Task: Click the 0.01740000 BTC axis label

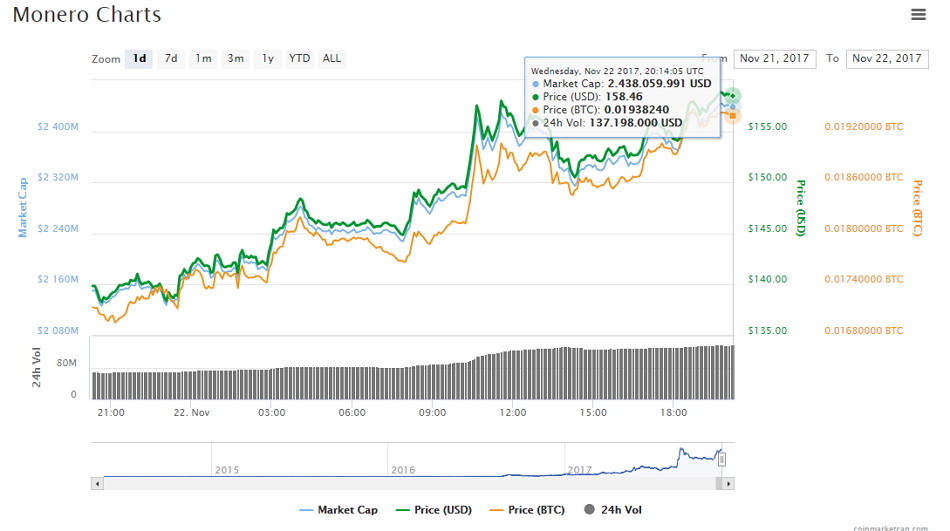Action: coord(863,279)
